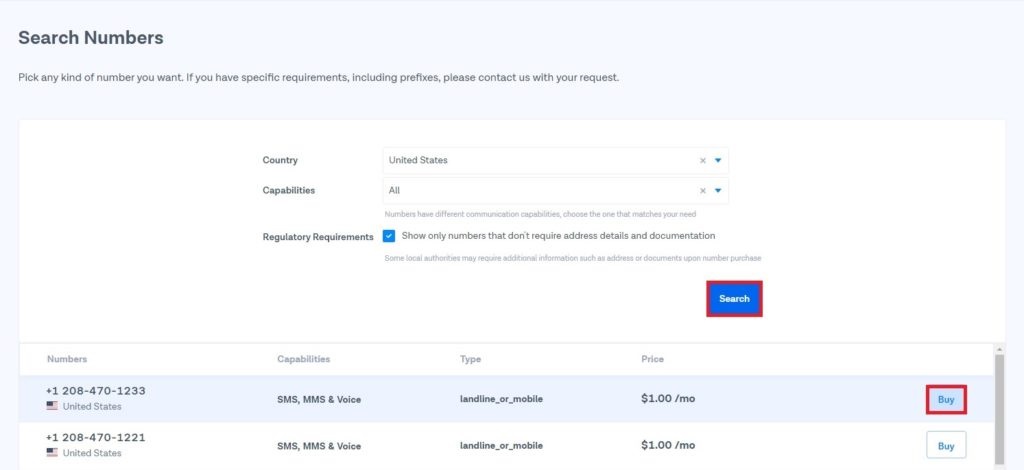
Task: Click landline_or_mobile type in 208-470-1233 row
Action: (x=501, y=399)
